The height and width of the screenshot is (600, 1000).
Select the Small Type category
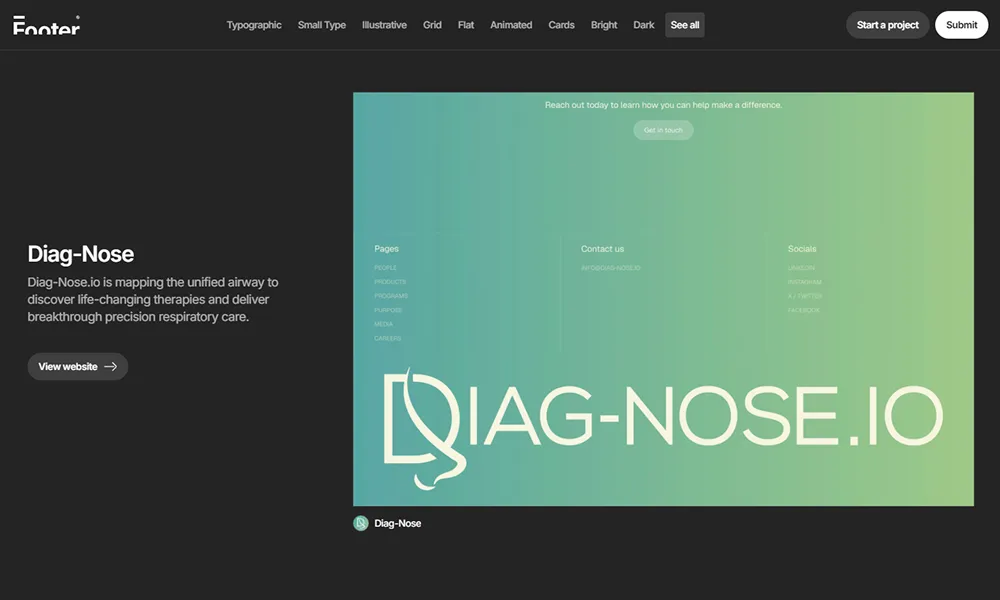(x=322, y=25)
